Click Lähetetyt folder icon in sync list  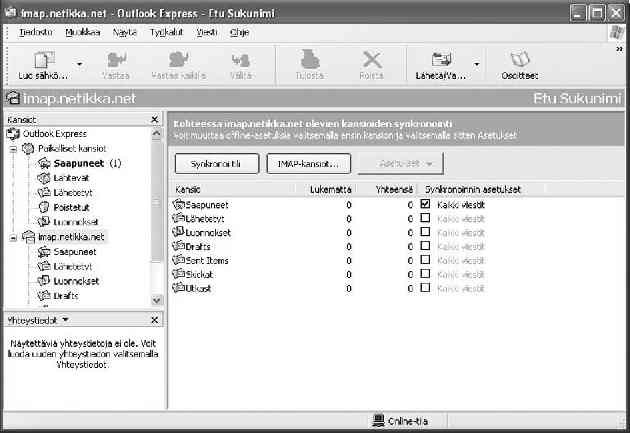pos(178,219)
